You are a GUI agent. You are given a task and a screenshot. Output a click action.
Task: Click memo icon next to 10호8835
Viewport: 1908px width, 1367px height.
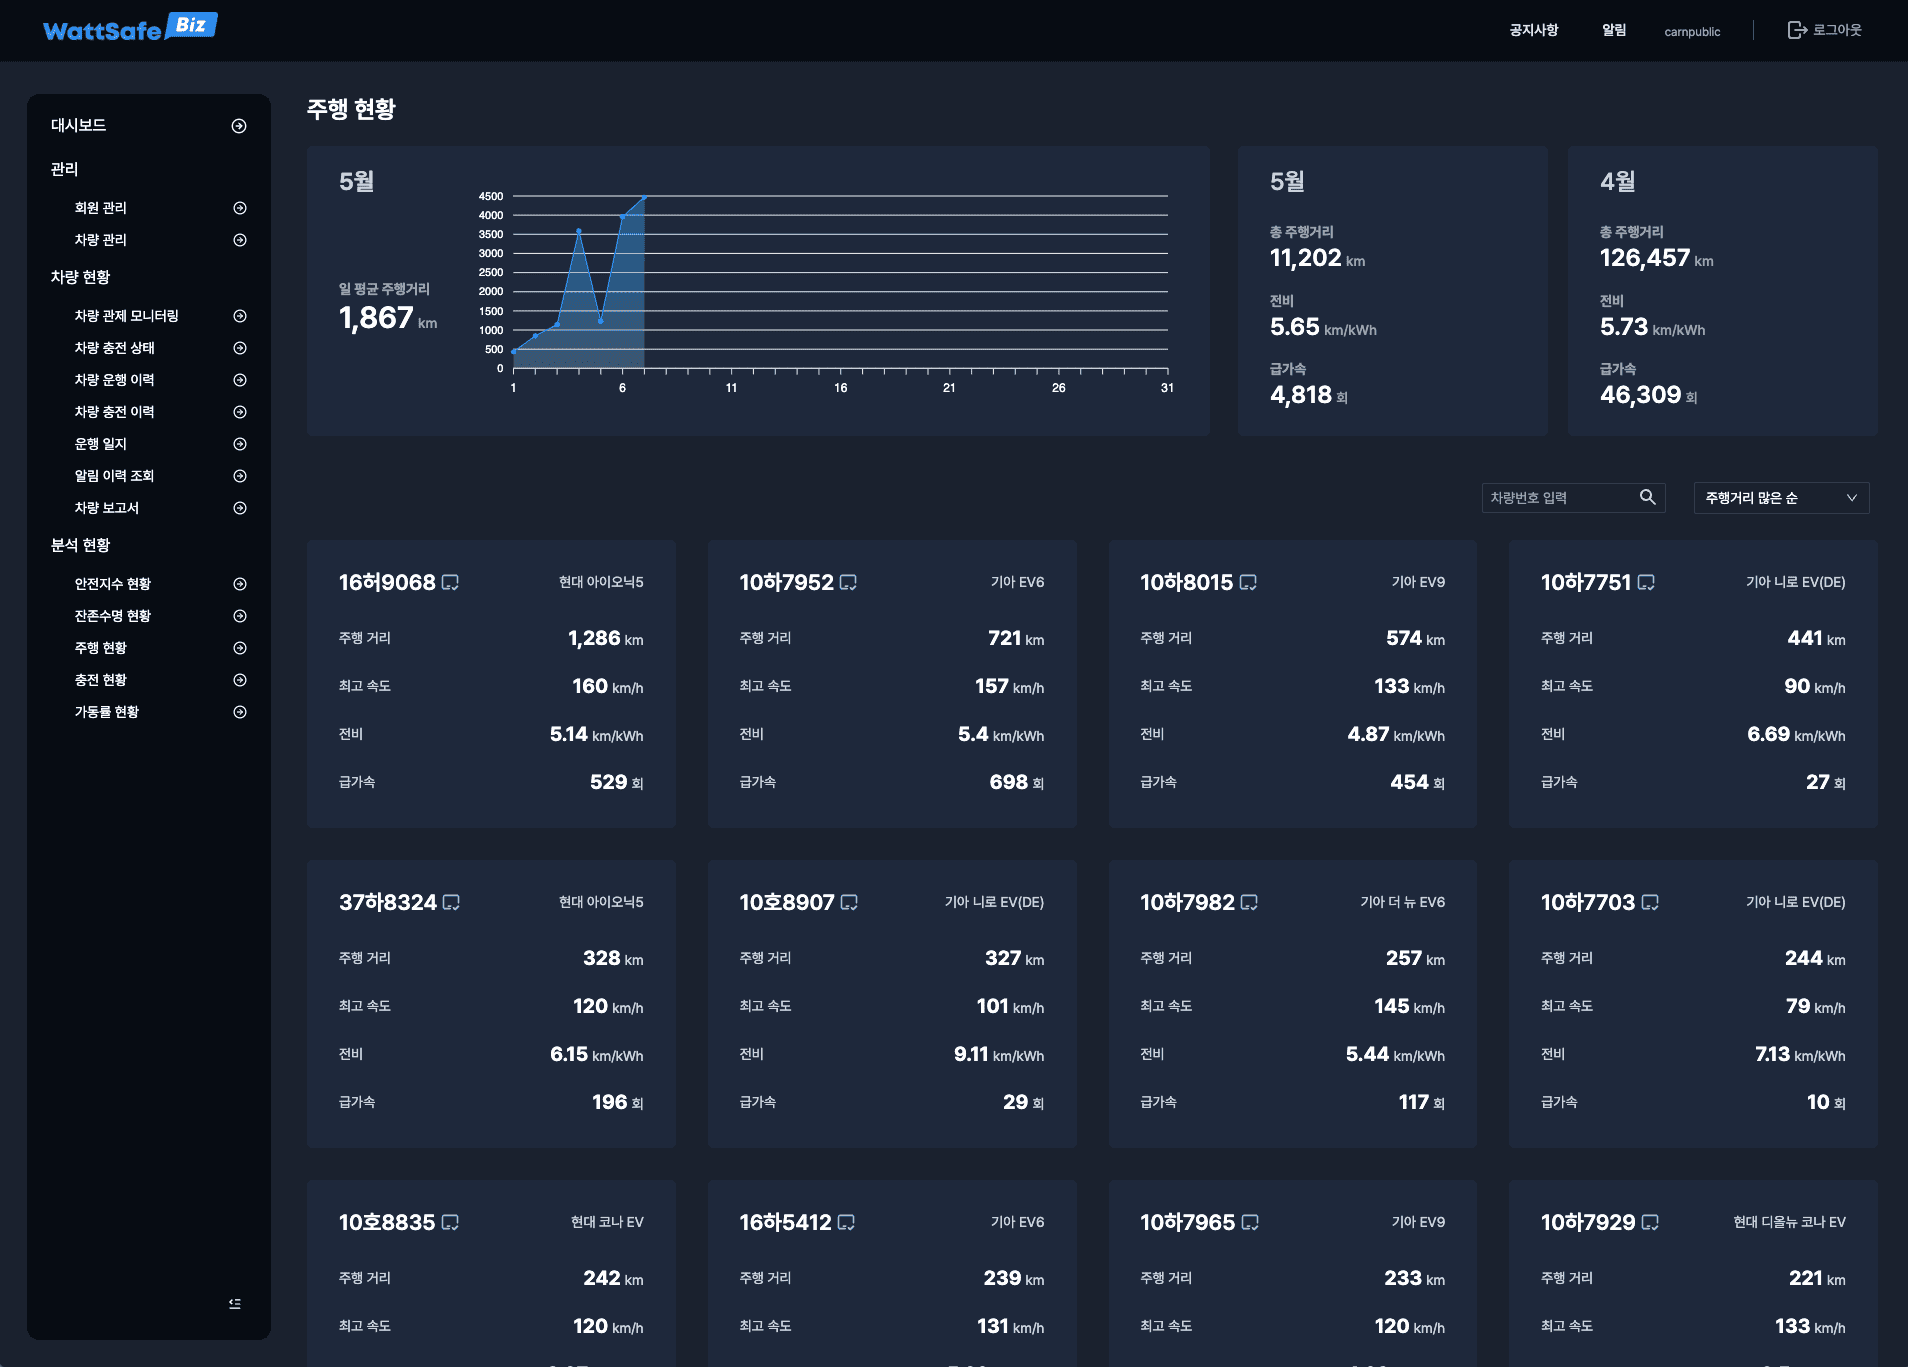coord(450,1222)
